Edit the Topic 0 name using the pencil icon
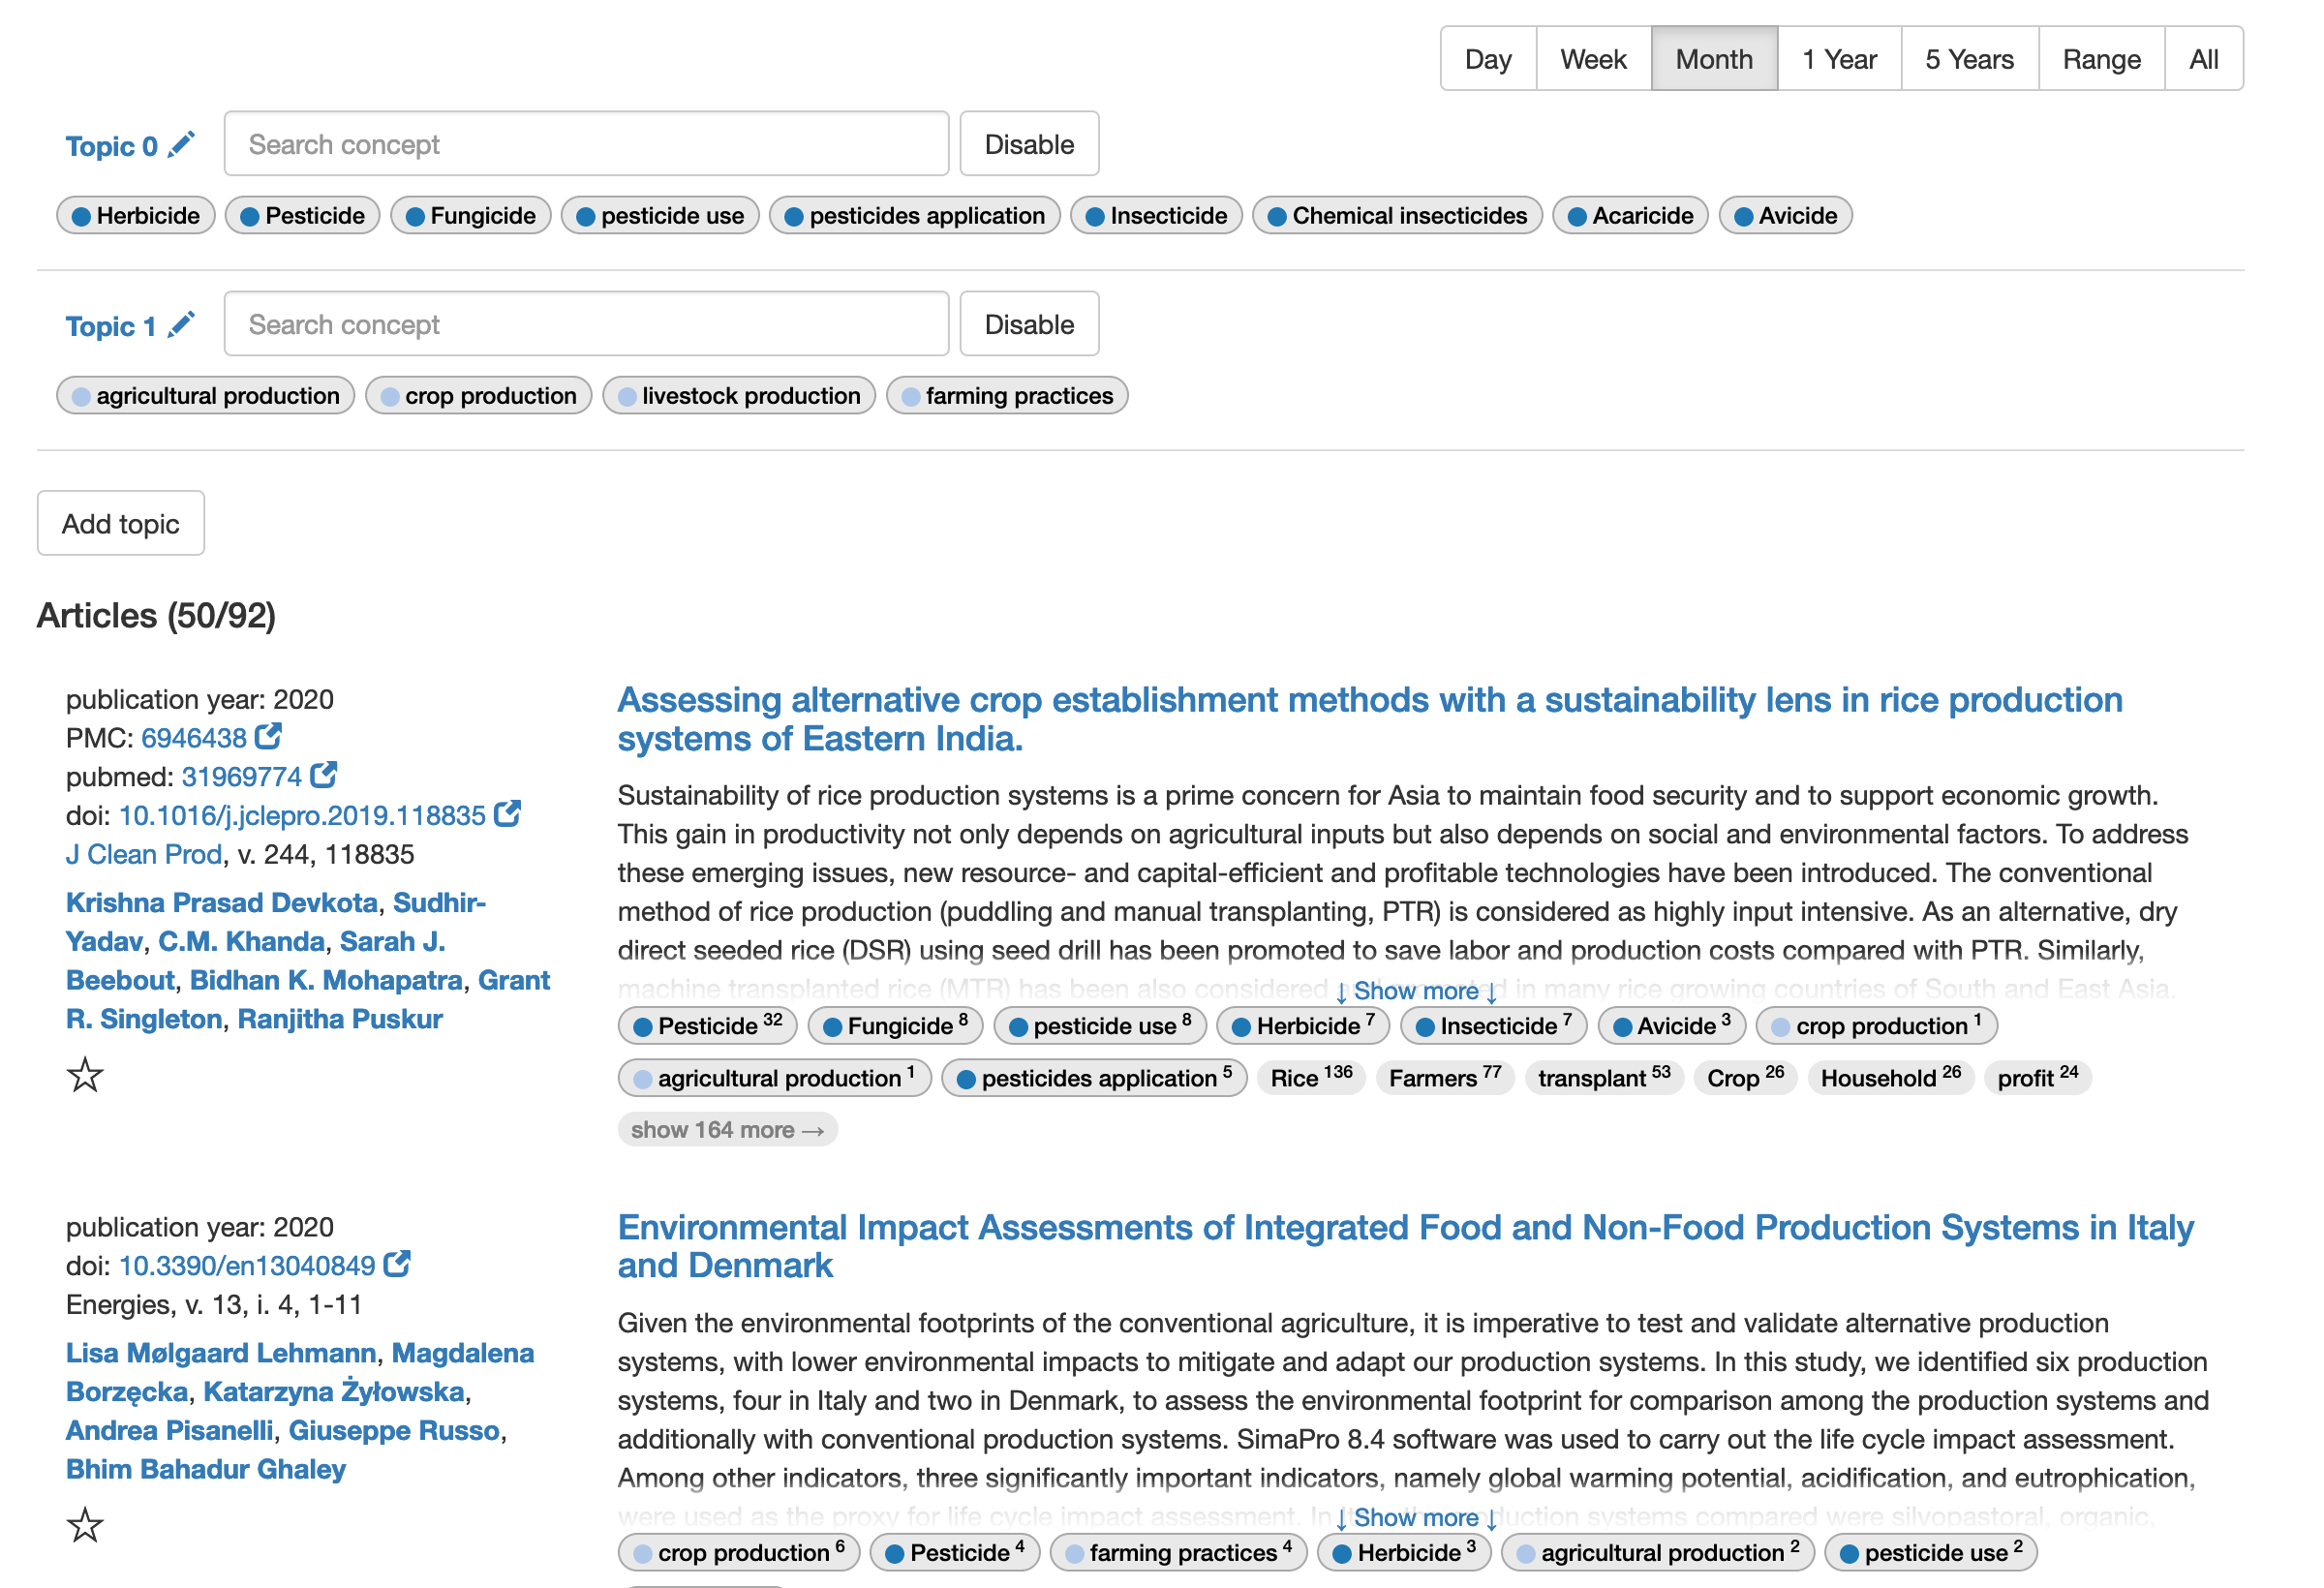This screenshot has width=2324, height=1588. (x=181, y=144)
